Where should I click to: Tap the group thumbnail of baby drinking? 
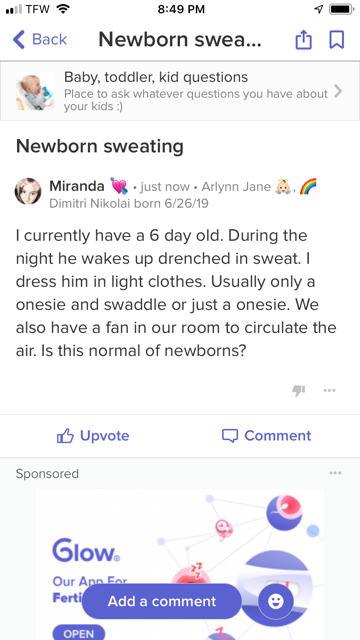[35, 91]
